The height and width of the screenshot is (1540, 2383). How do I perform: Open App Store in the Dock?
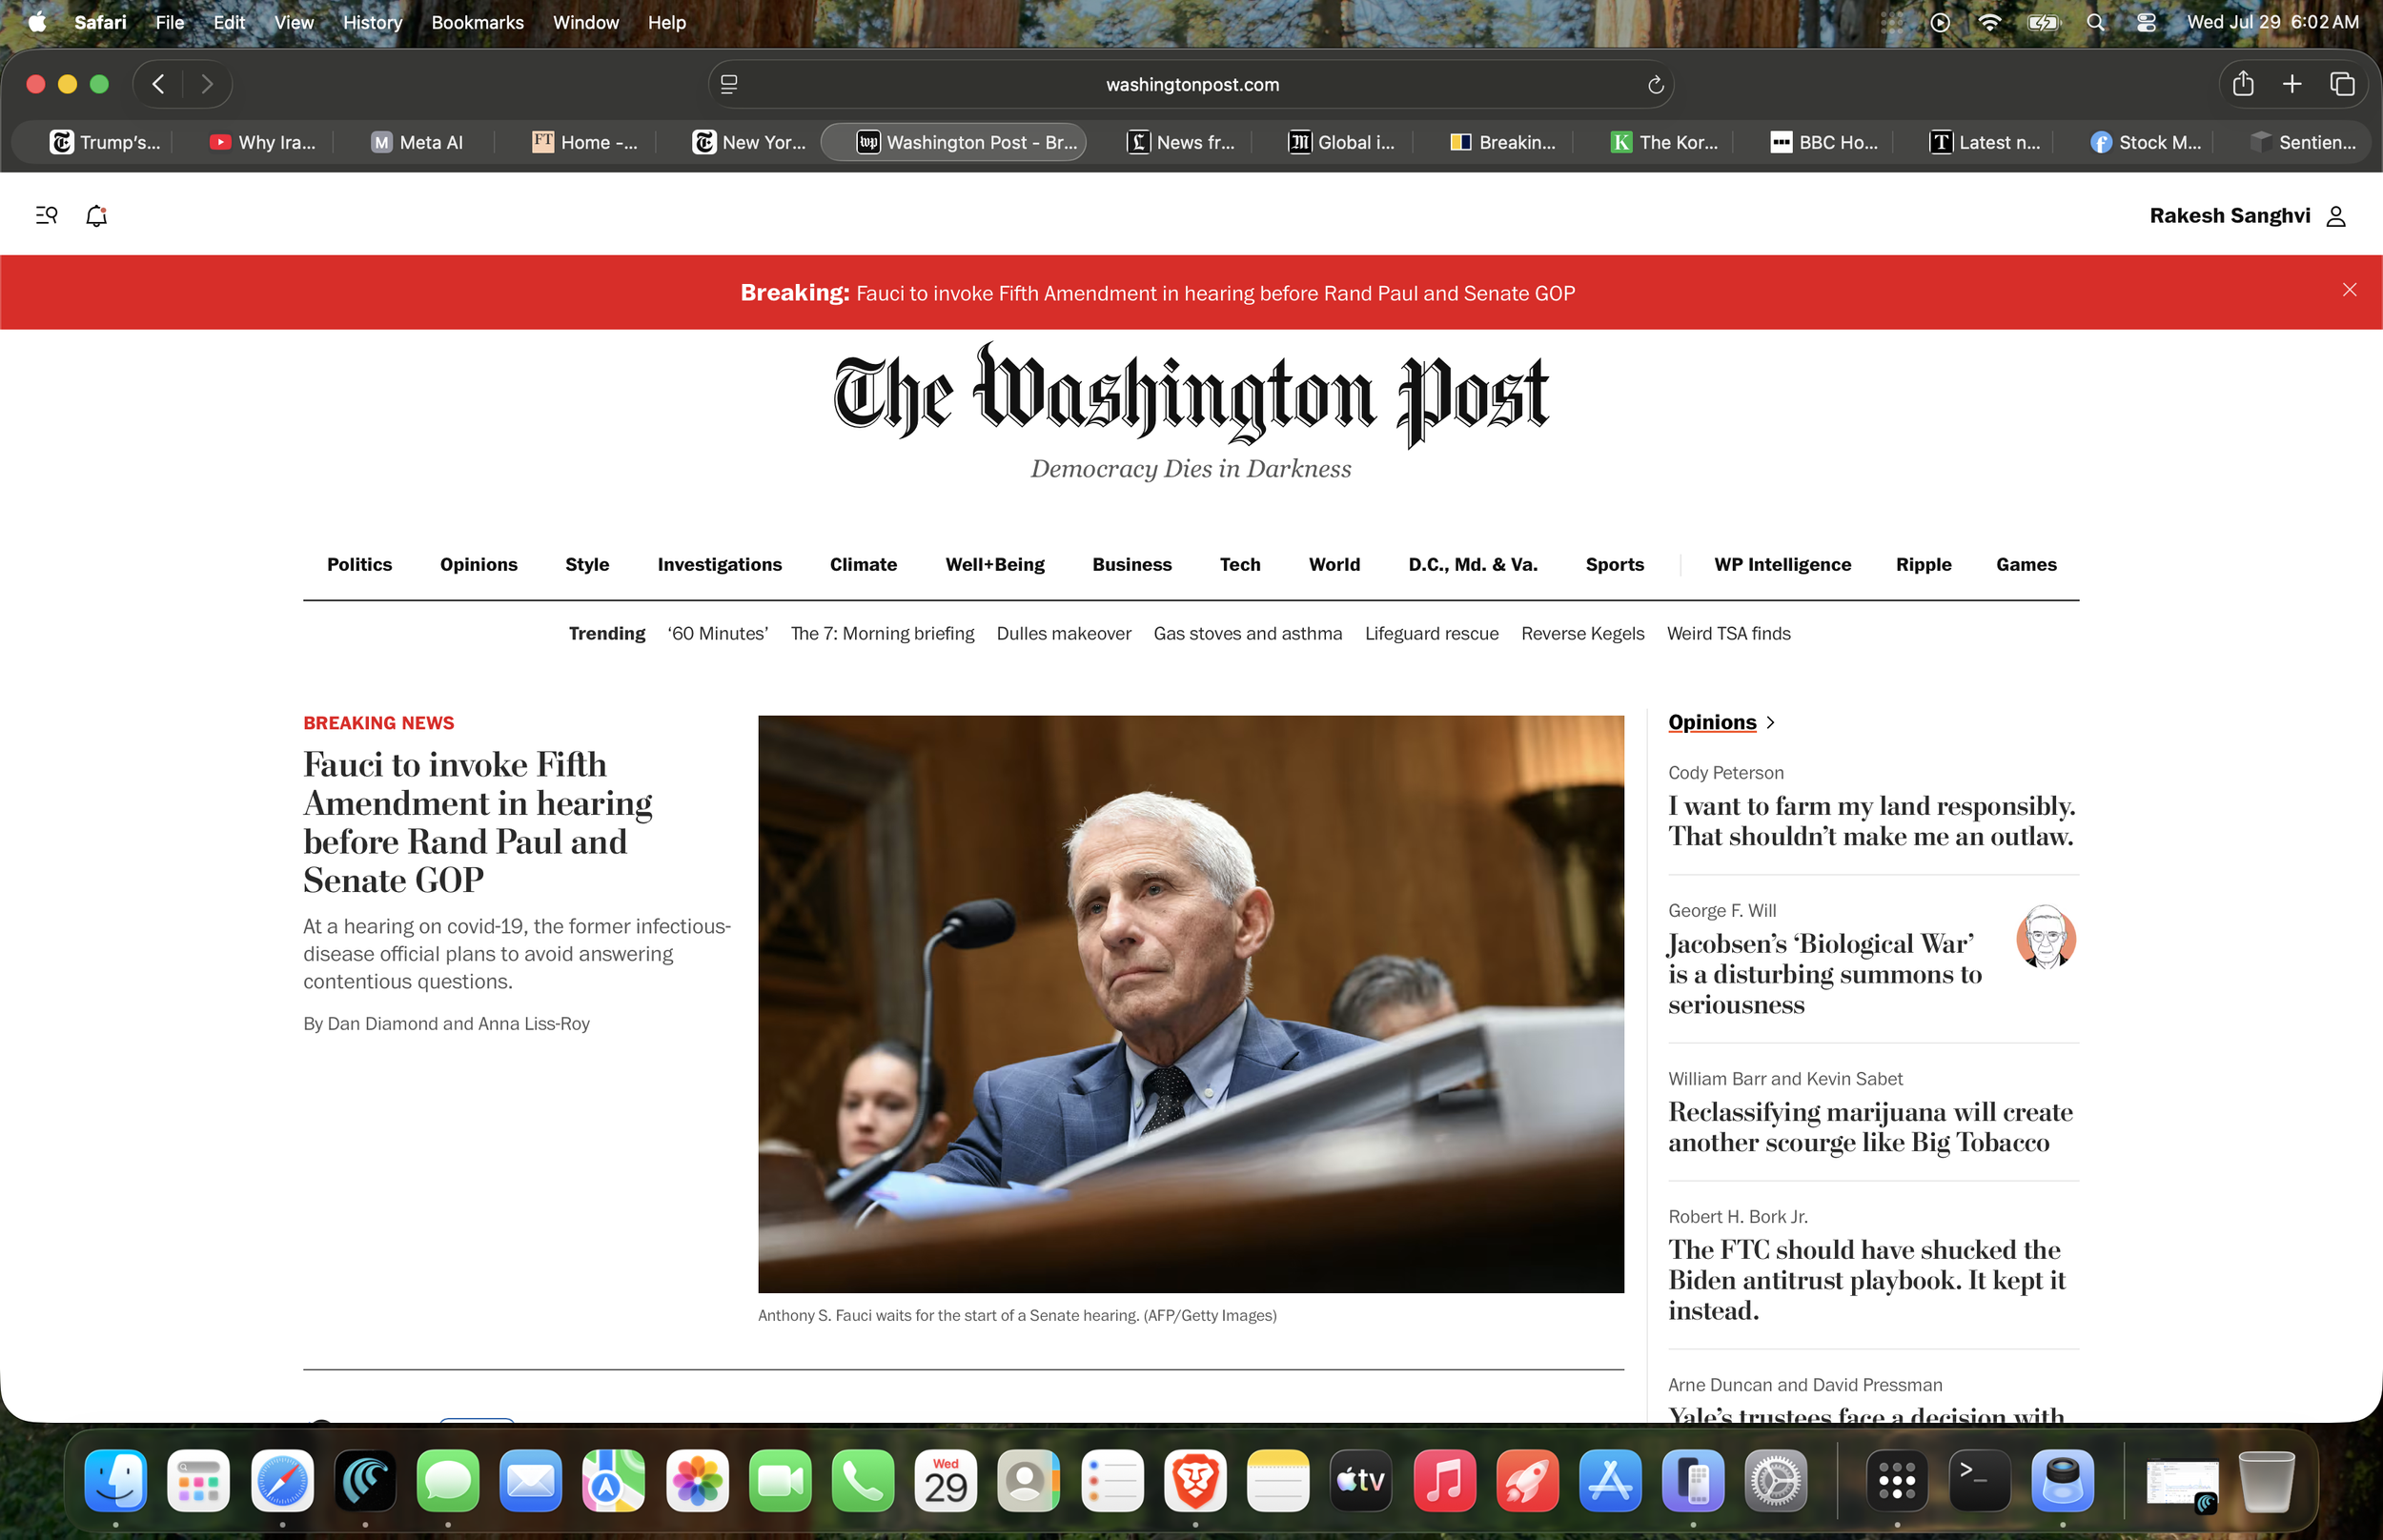[1610, 1480]
